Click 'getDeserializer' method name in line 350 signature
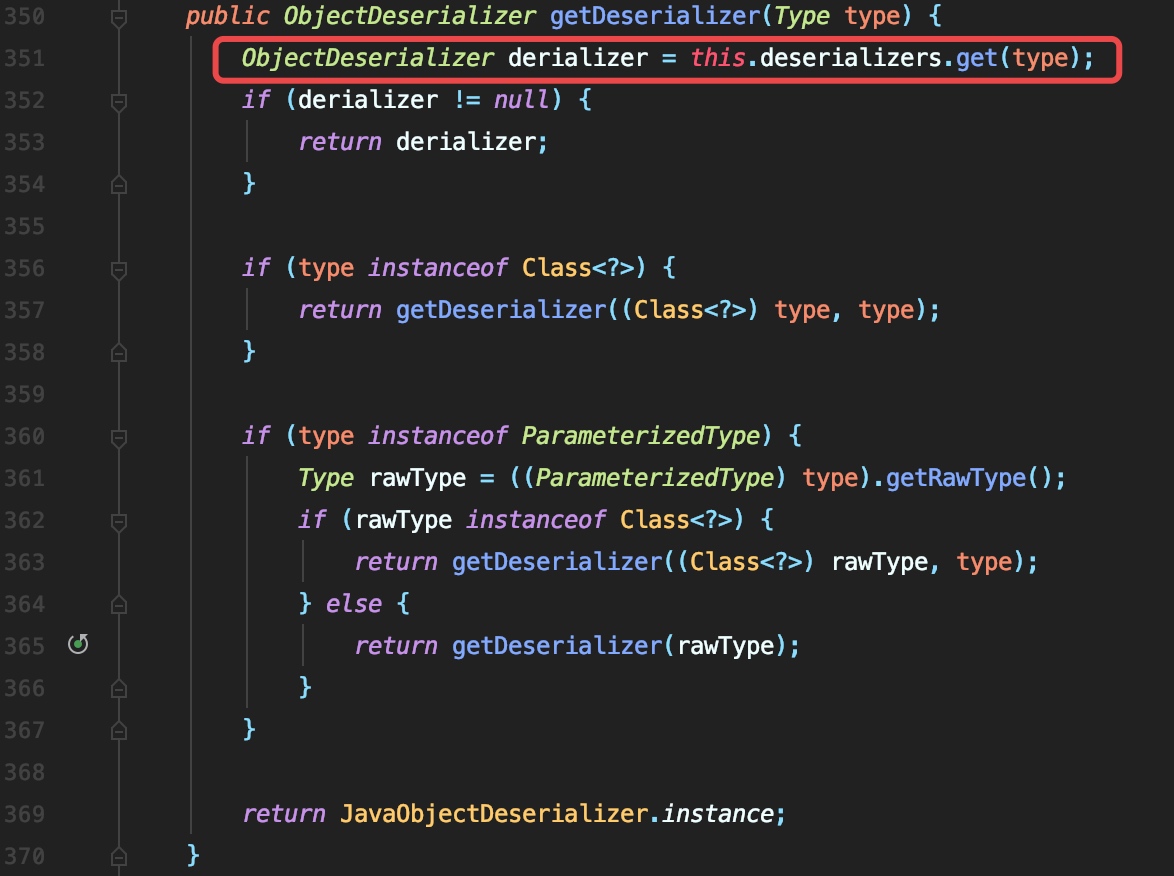The height and width of the screenshot is (876, 1174). (x=656, y=16)
